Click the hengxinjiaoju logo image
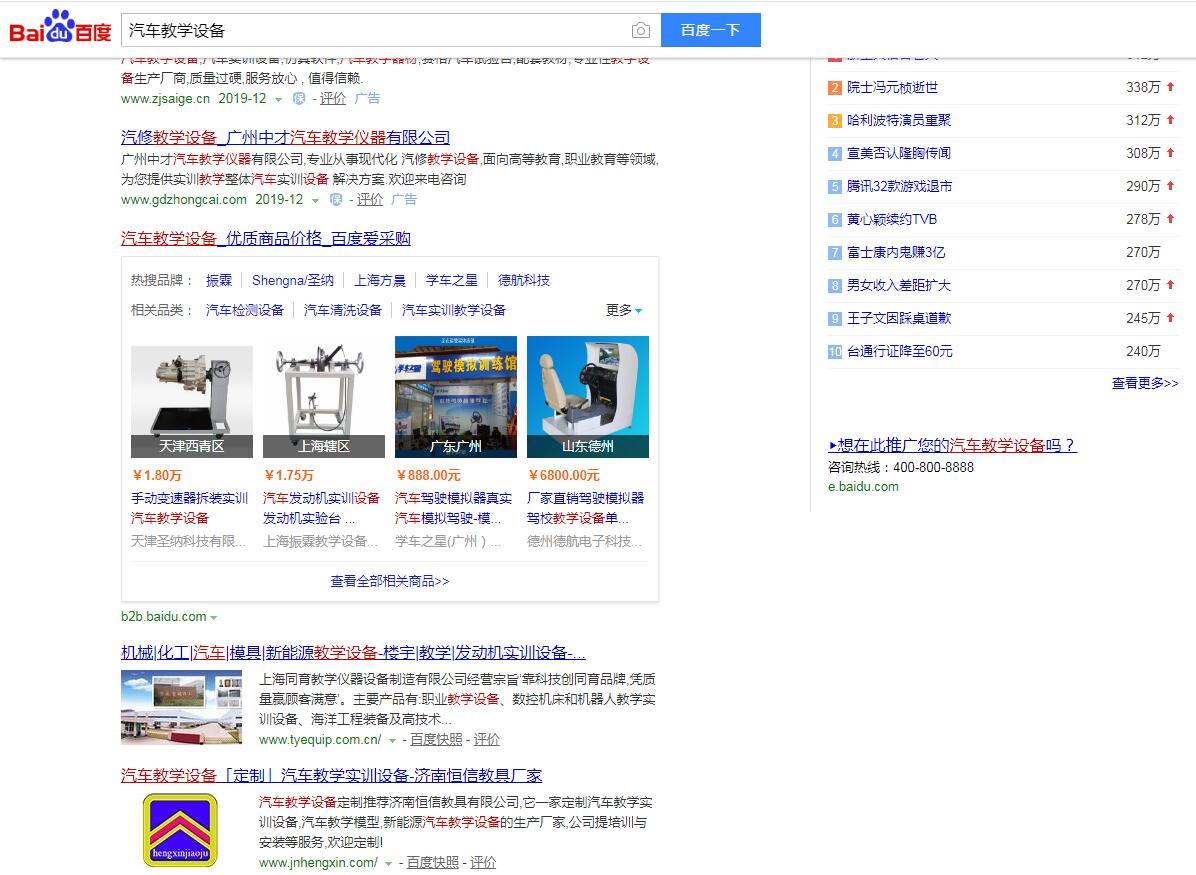The width and height of the screenshot is (1196, 875). [x=181, y=830]
